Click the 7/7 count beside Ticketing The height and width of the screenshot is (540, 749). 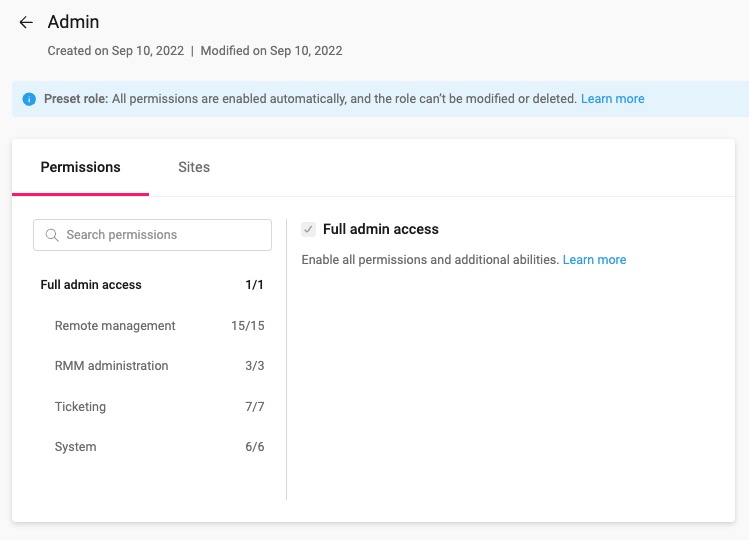[255, 407]
